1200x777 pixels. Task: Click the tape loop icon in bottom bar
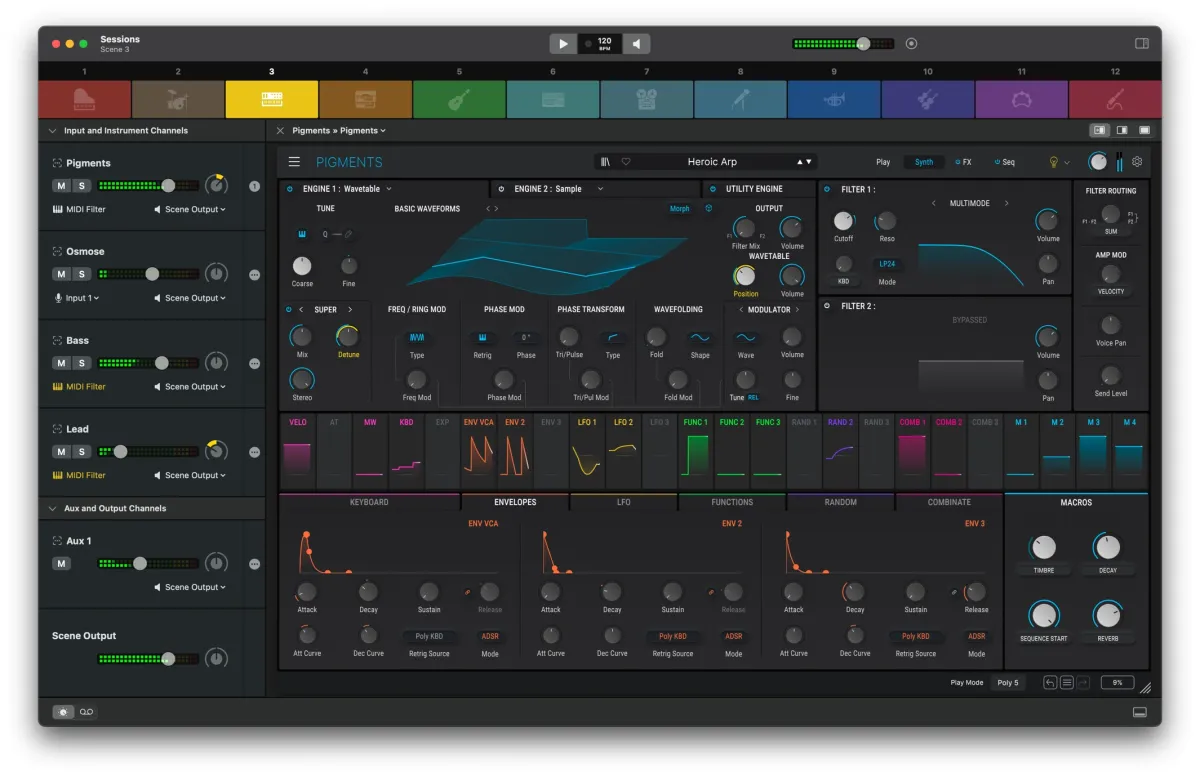pos(87,712)
